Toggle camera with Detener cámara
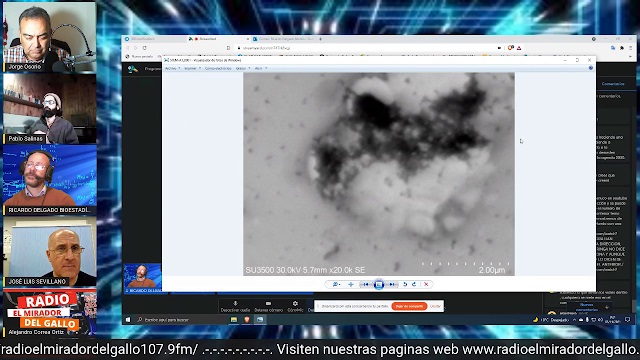This screenshot has height=360, width=640. pos(268,307)
